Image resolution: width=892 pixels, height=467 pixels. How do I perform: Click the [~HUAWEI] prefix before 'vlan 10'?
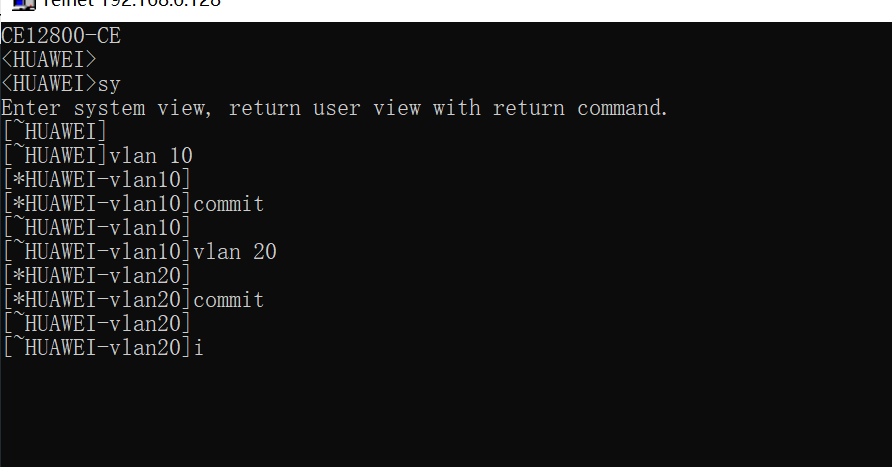point(55,156)
